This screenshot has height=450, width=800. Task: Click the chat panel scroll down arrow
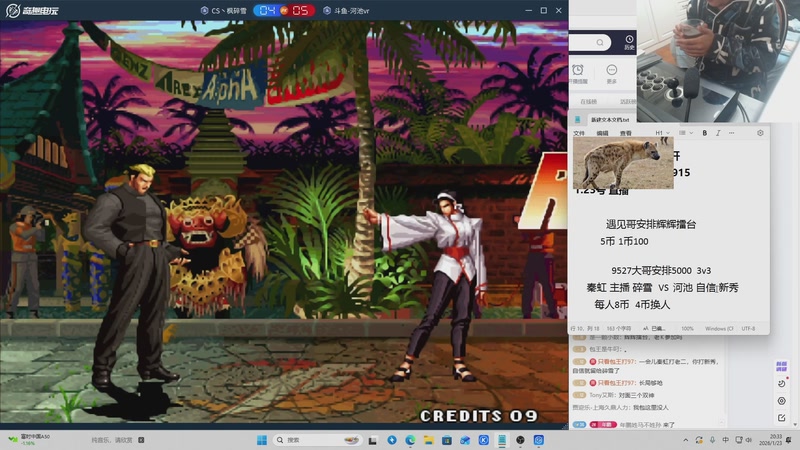(795, 424)
